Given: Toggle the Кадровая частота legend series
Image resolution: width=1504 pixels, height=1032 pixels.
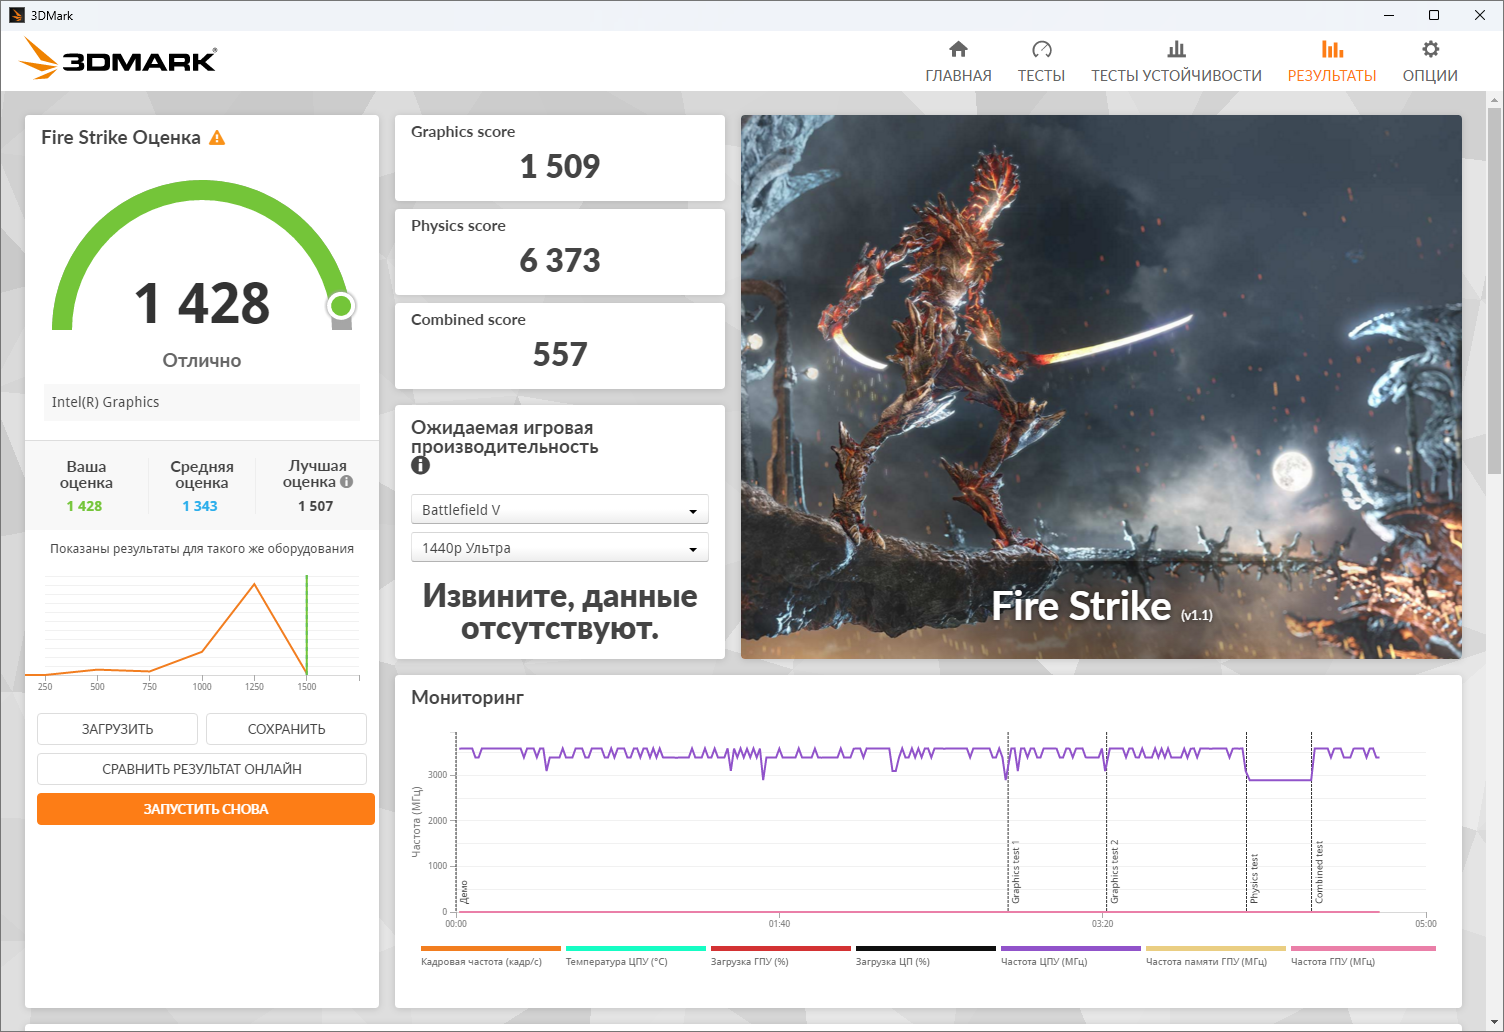Looking at the screenshot, I should pos(481,961).
